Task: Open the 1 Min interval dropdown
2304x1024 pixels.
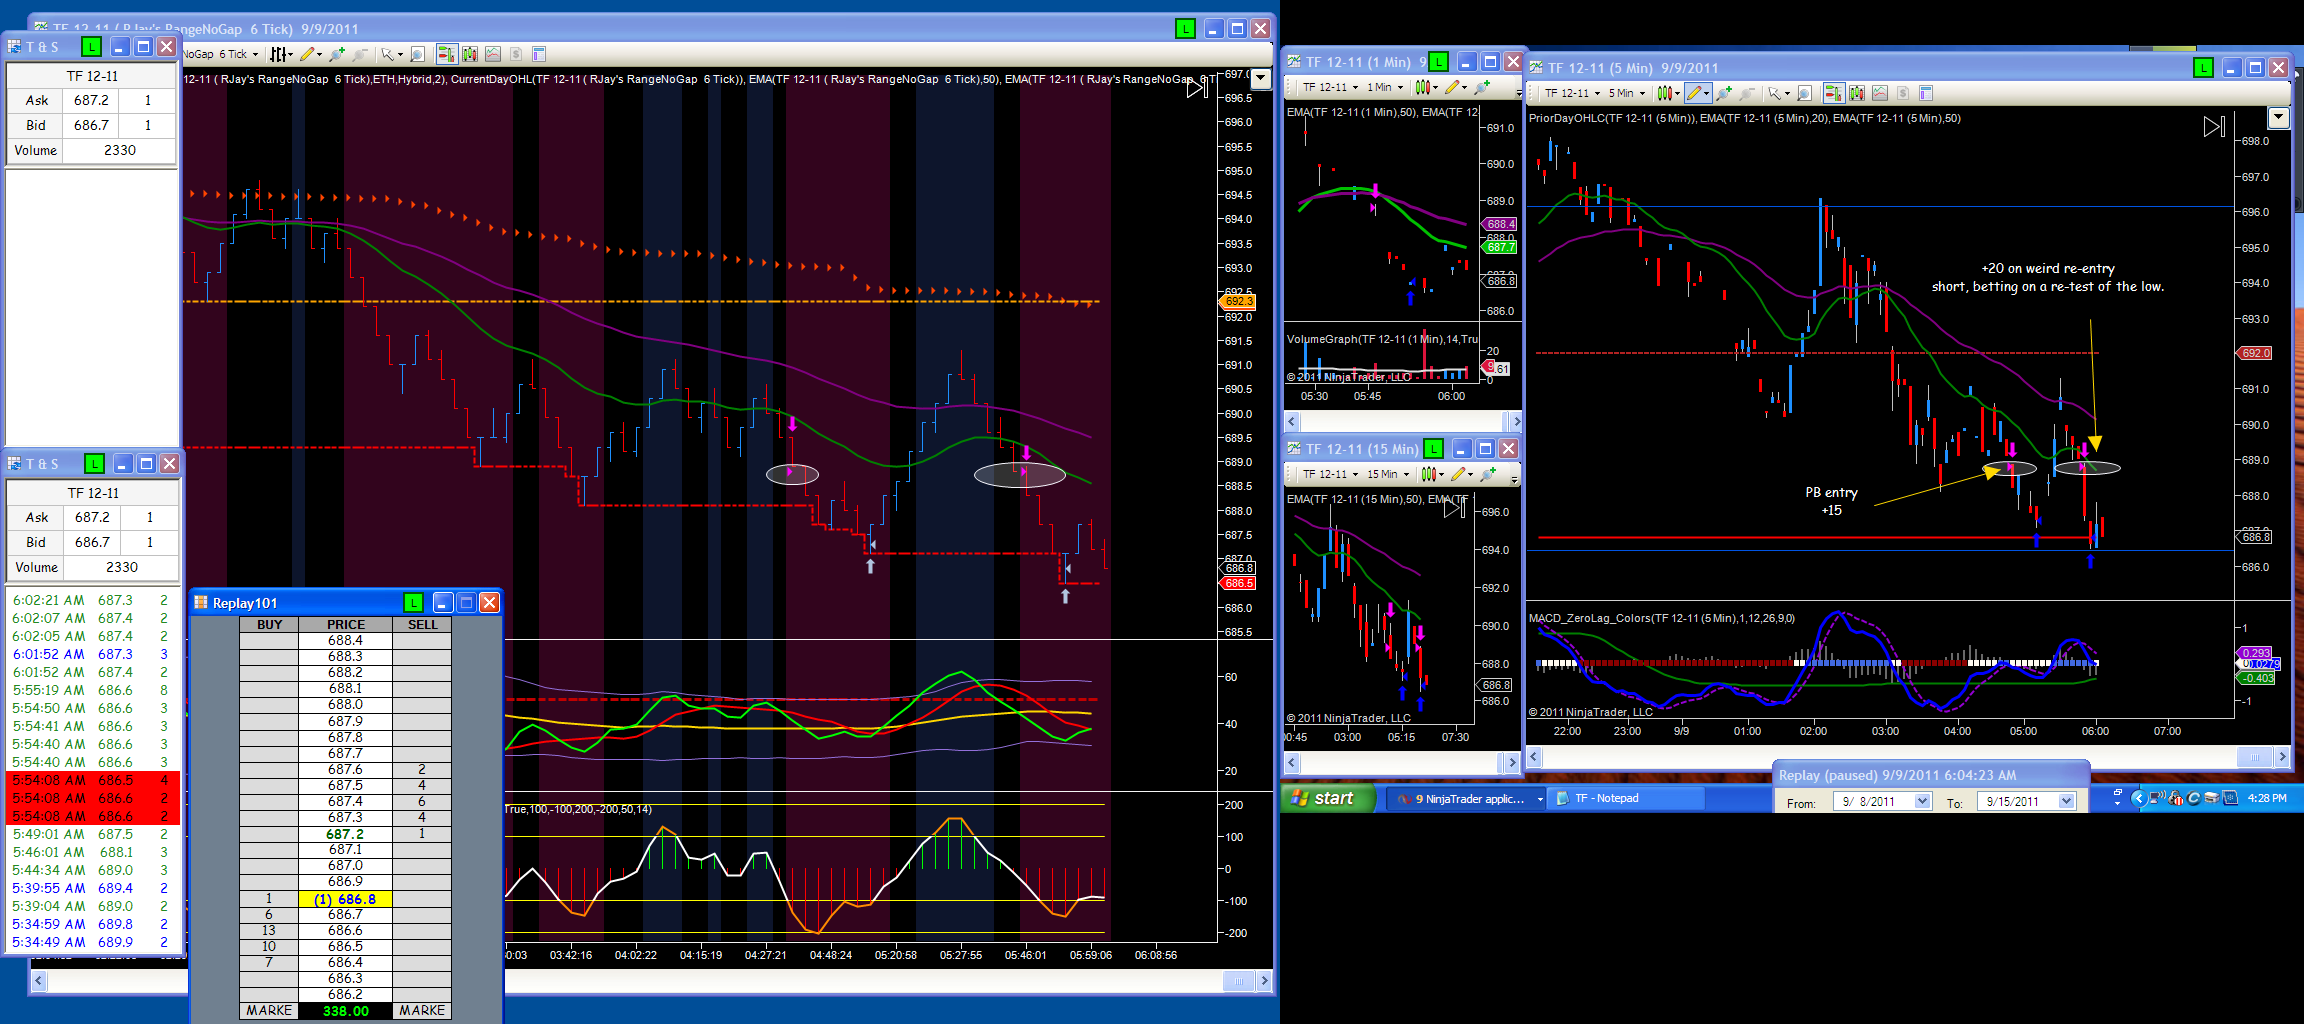Action: pyautogui.click(x=1400, y=87)
